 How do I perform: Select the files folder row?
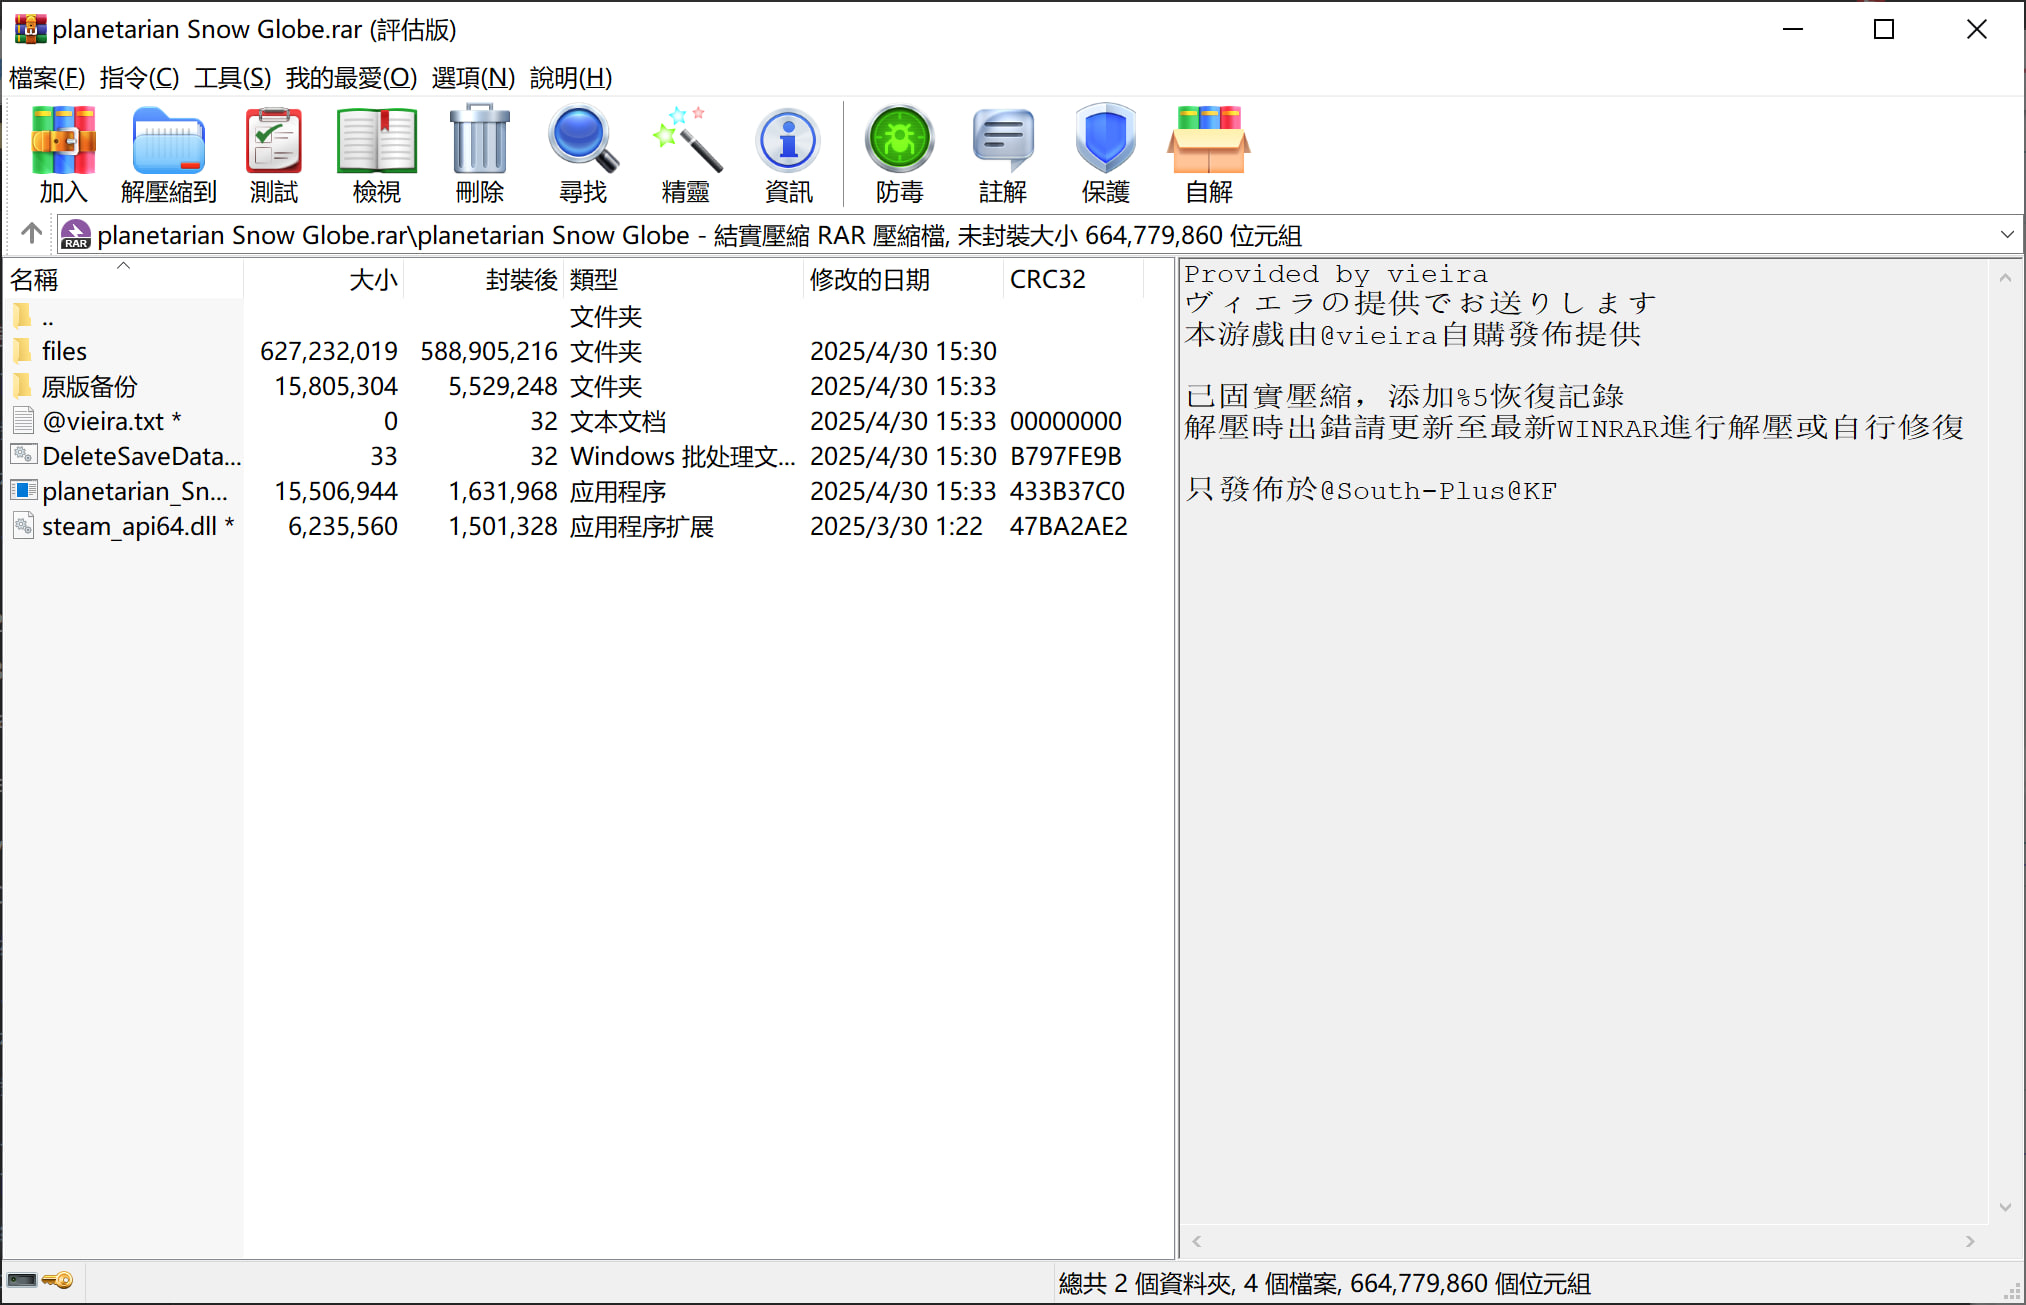pyautogui.click(x=65, y=352)
